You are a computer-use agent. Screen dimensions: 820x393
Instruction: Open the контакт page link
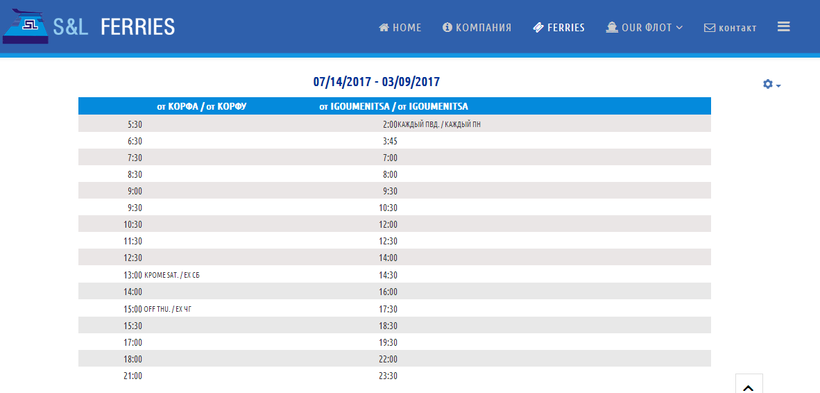tap(730, 28)
